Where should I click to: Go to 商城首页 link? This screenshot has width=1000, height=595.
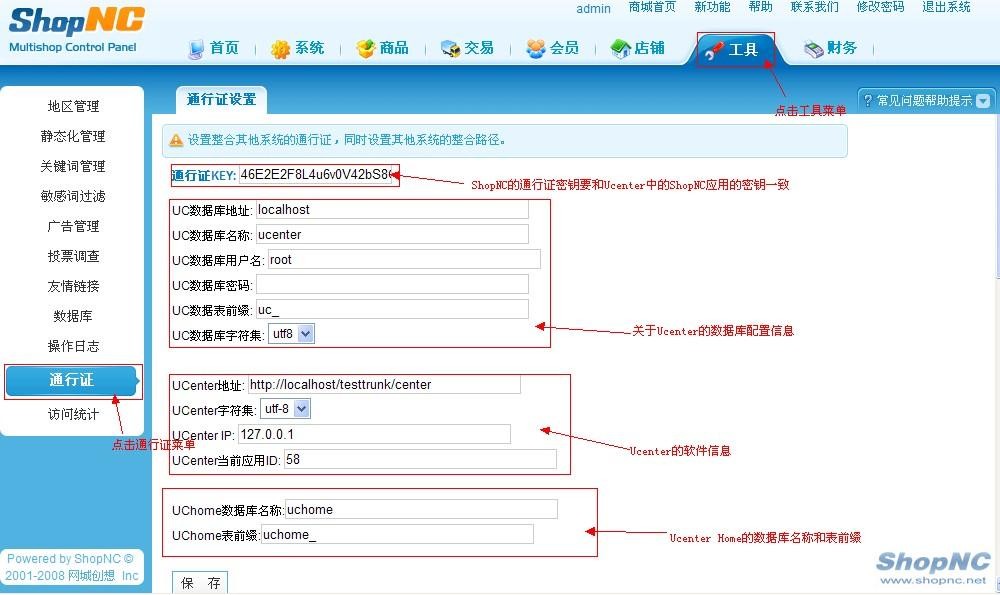pyautogui.click(x=652, y=7)
